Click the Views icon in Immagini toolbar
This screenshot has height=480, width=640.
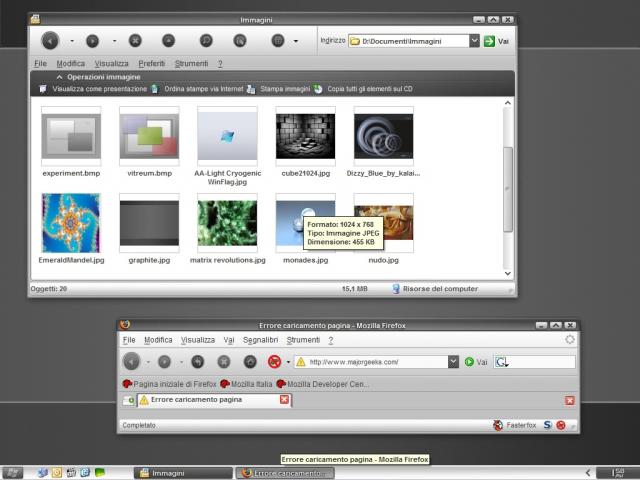pos(278,40)
